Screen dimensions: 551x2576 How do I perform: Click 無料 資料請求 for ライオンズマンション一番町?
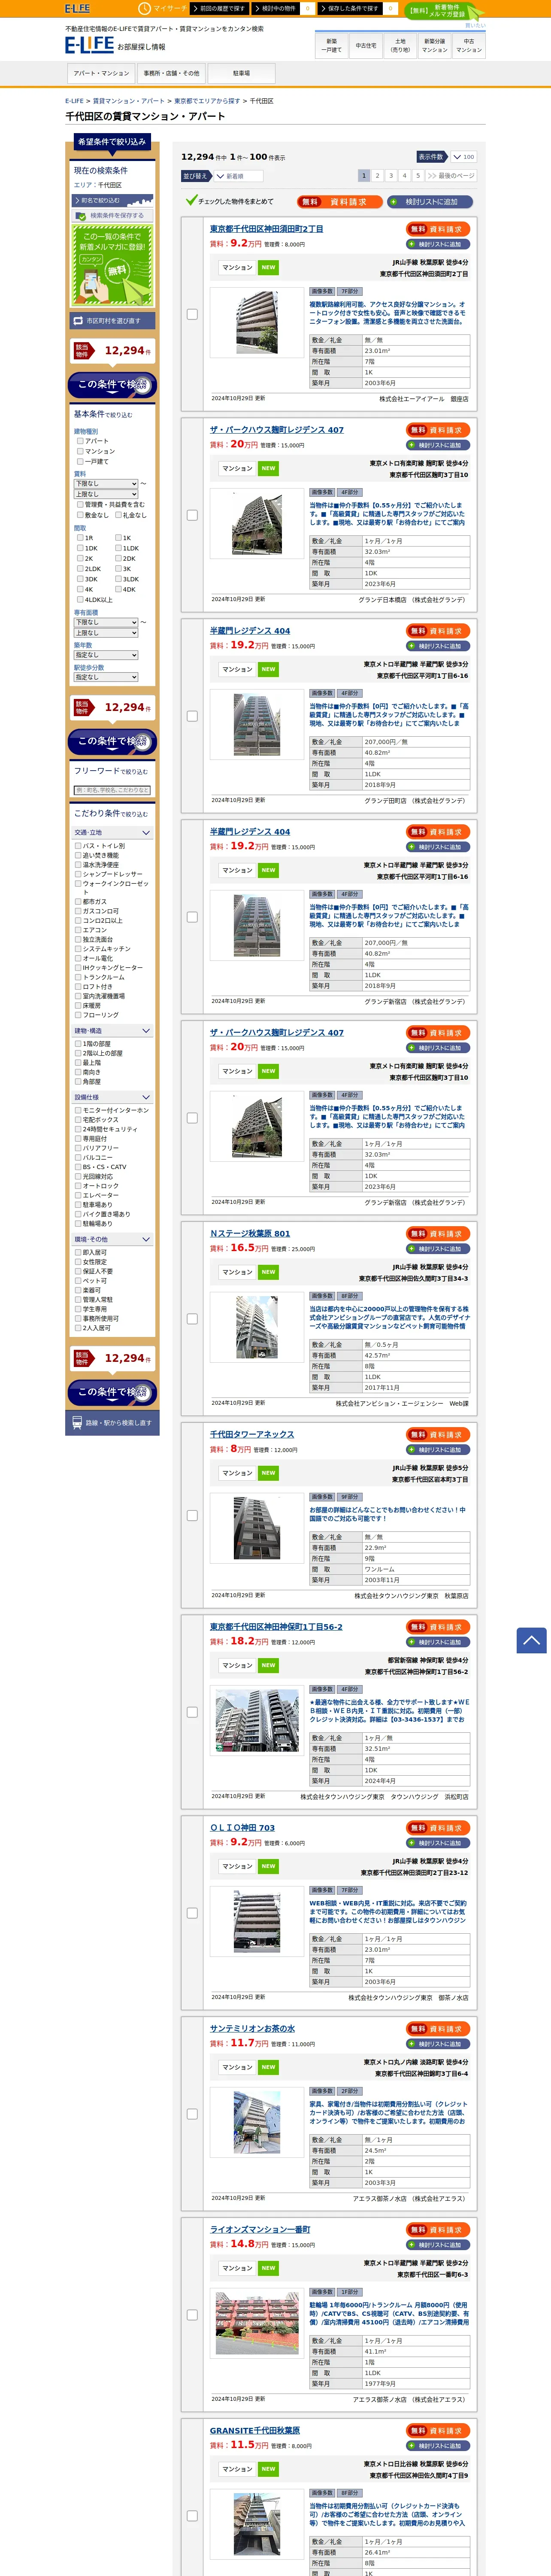(439, 2229)
